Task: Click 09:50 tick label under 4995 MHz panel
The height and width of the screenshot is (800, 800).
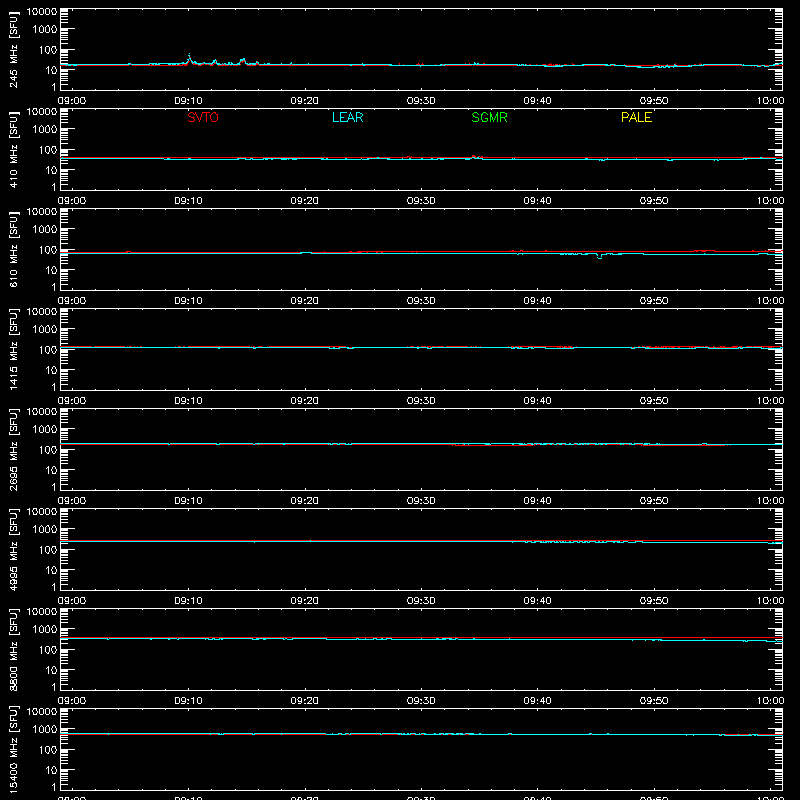Action: coord(654,601)
